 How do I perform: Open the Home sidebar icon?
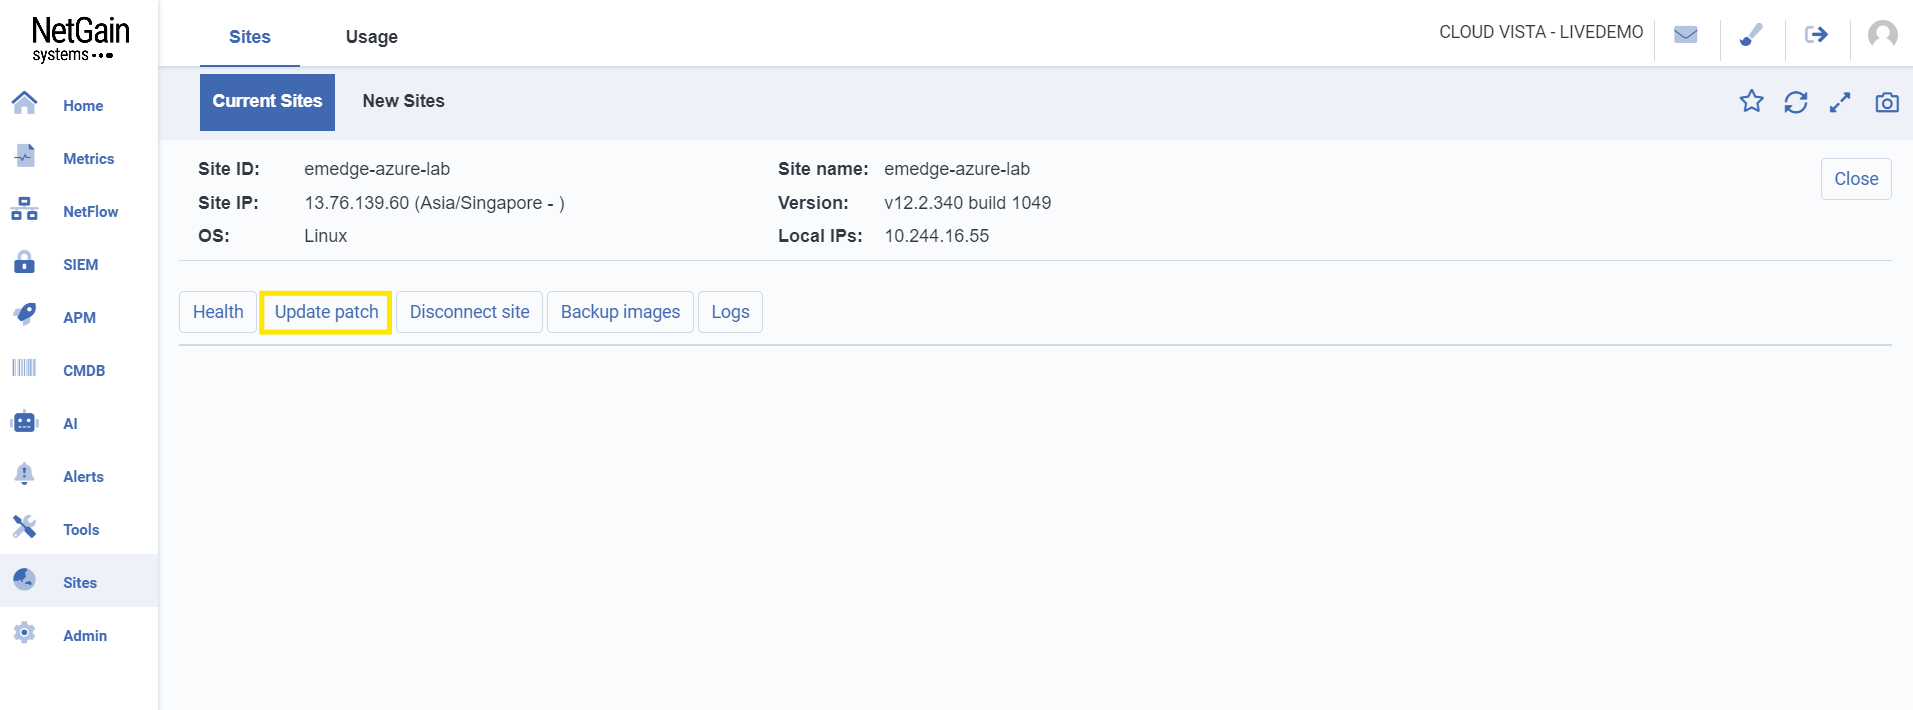coord(25,103)
